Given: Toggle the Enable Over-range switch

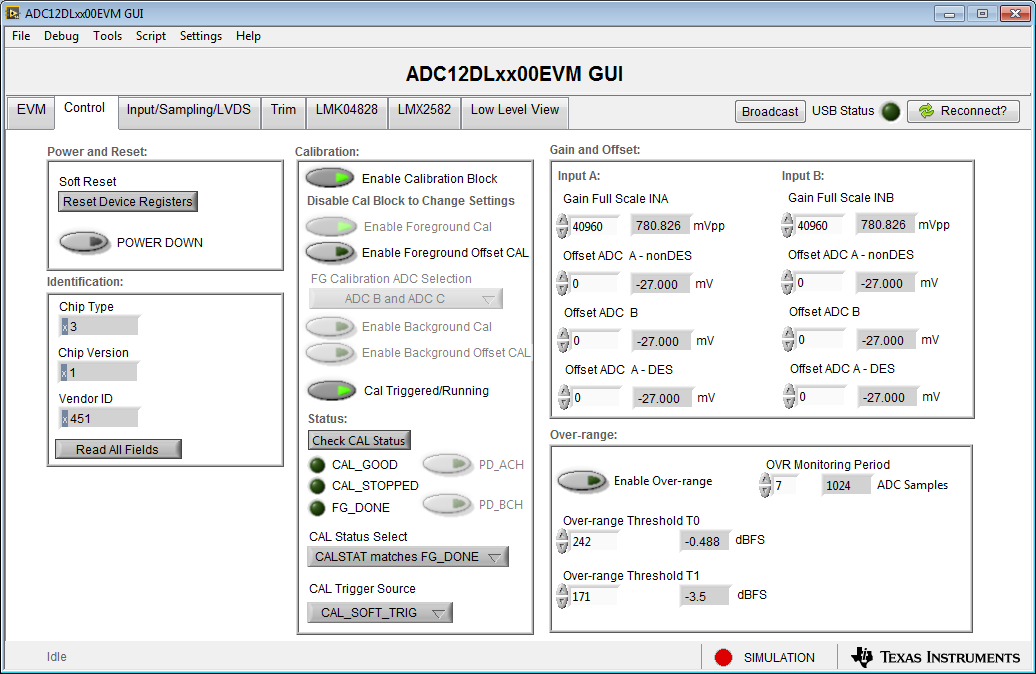Looking at the screenshot, I should [x=583, y=481].
